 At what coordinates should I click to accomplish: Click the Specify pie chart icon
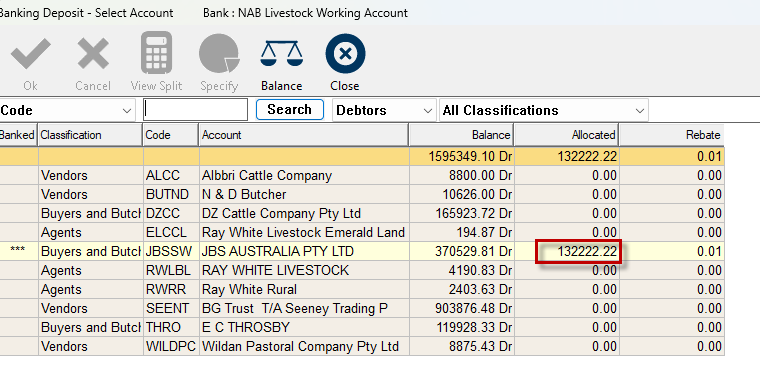click(x=219, y=53)
